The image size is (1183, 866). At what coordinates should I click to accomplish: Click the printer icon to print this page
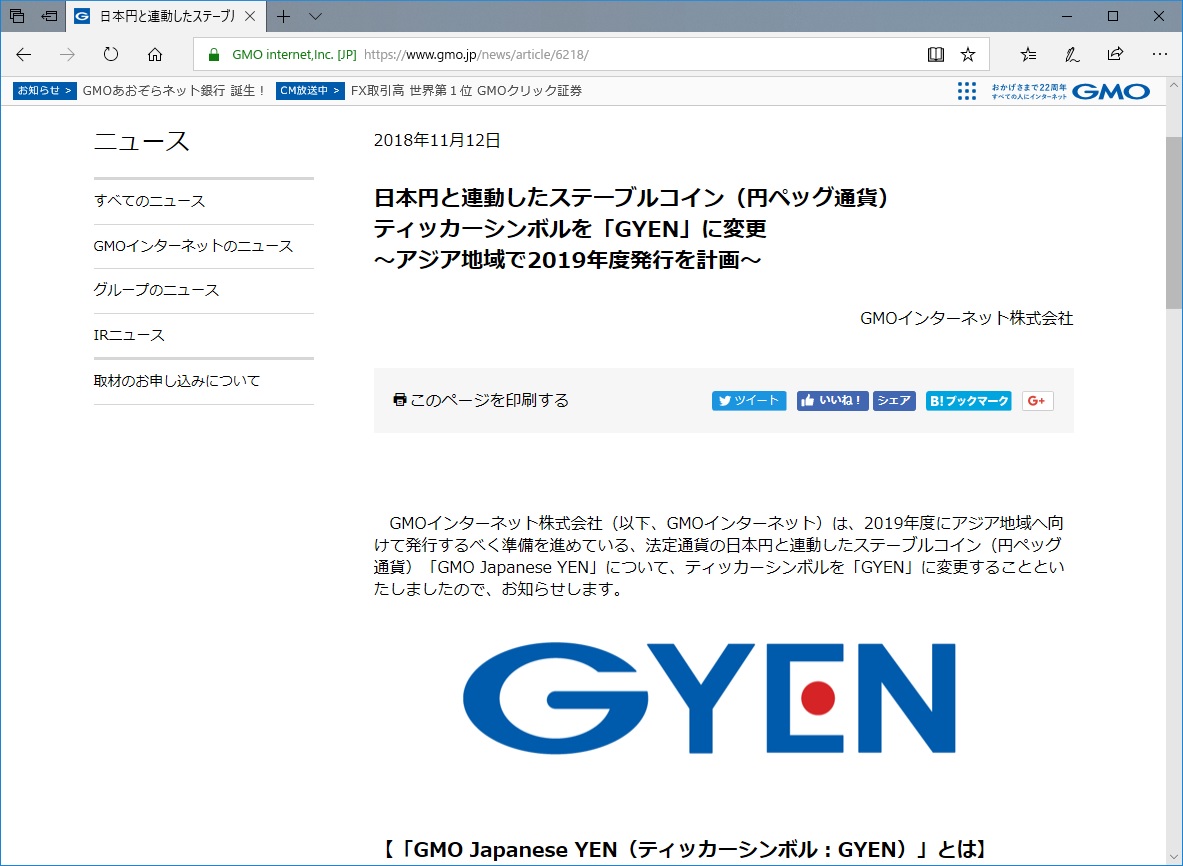click(x=399, y=399)
